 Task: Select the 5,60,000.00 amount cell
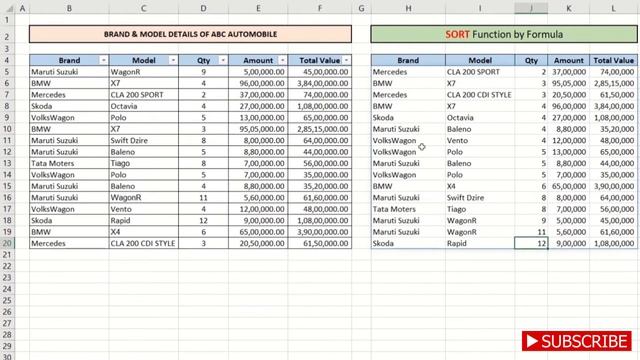(258, 198)
